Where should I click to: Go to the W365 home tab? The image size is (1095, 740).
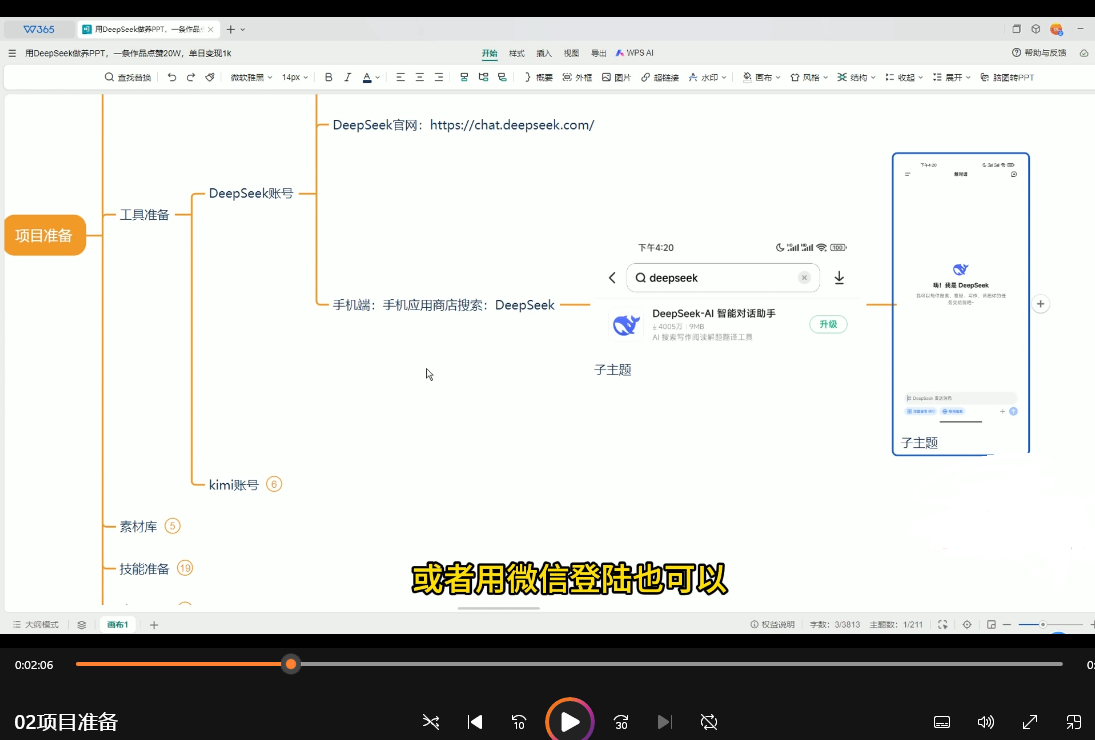pos(39,29)
